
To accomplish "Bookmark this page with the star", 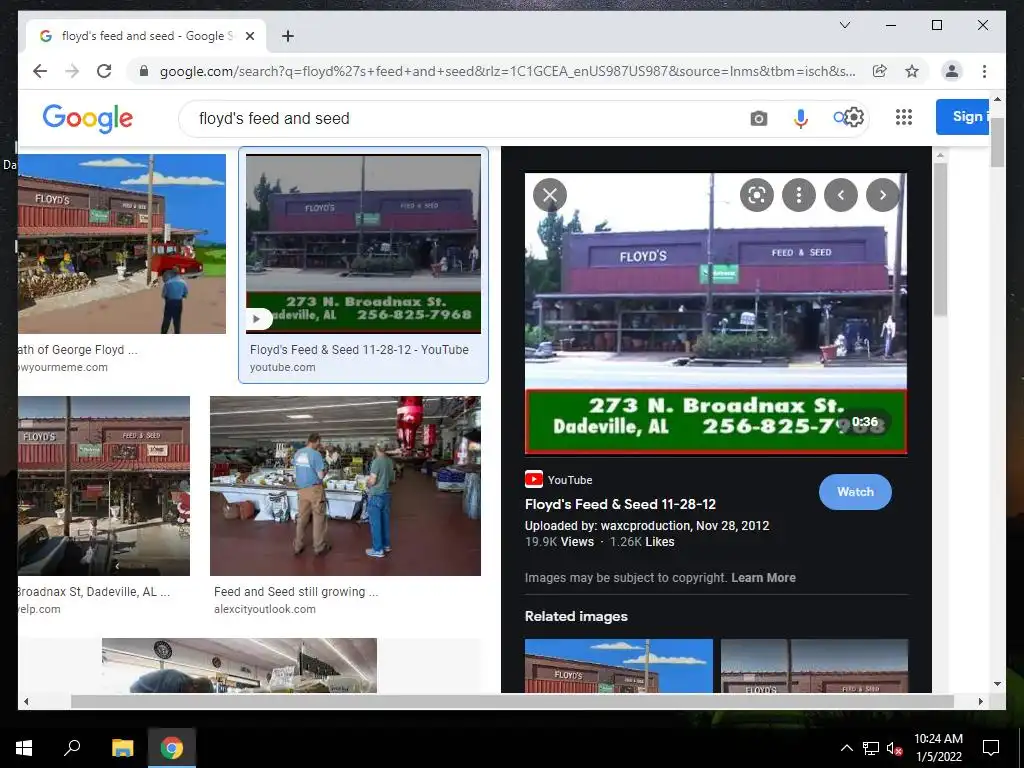I will [x=912, y=71].
